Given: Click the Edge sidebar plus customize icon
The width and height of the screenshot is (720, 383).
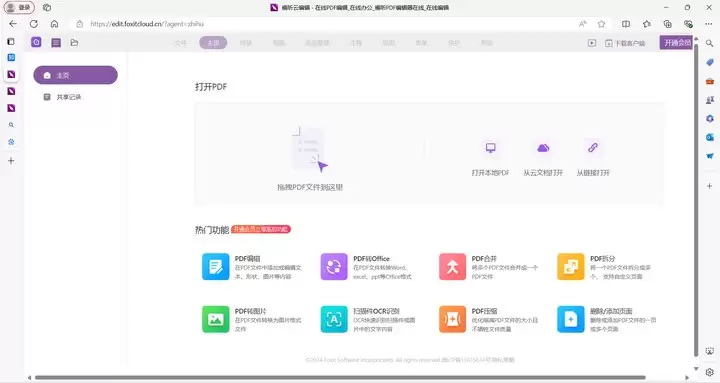Looking at the screenshot, I should (709, 186).
